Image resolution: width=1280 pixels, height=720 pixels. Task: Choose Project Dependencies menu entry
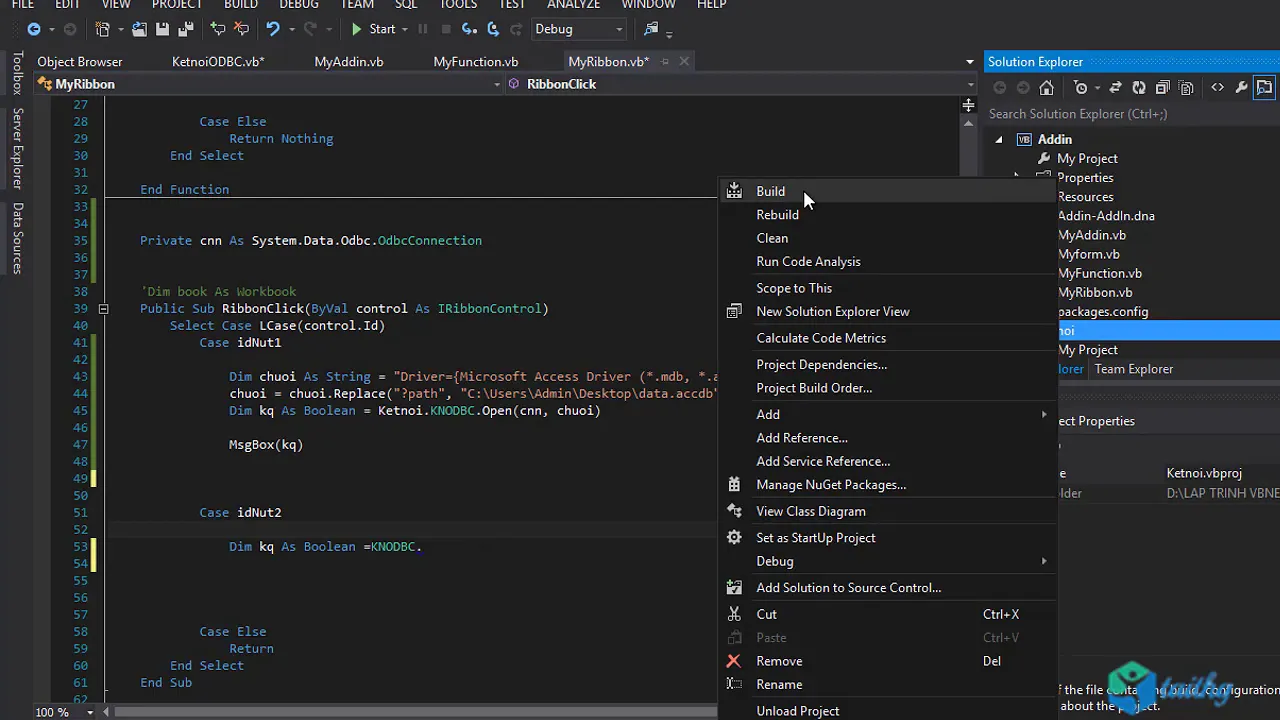click(888, 365)
